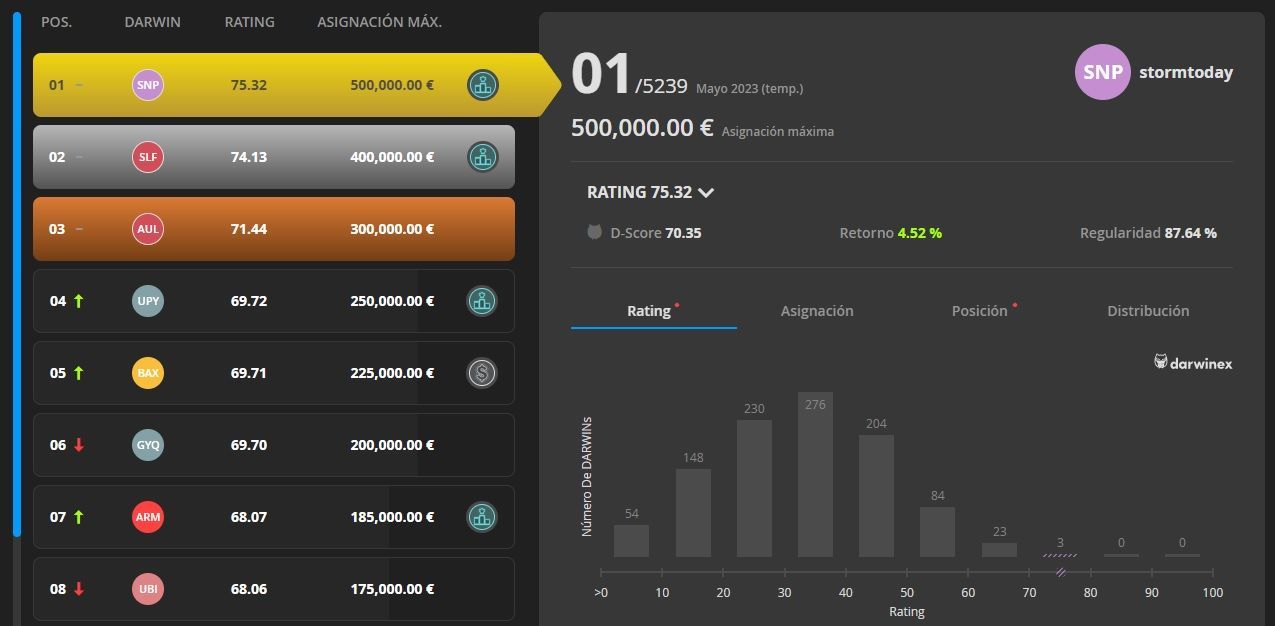Click the green up arrow in row 07
1275x626 pixels.
tap(79, 517)
